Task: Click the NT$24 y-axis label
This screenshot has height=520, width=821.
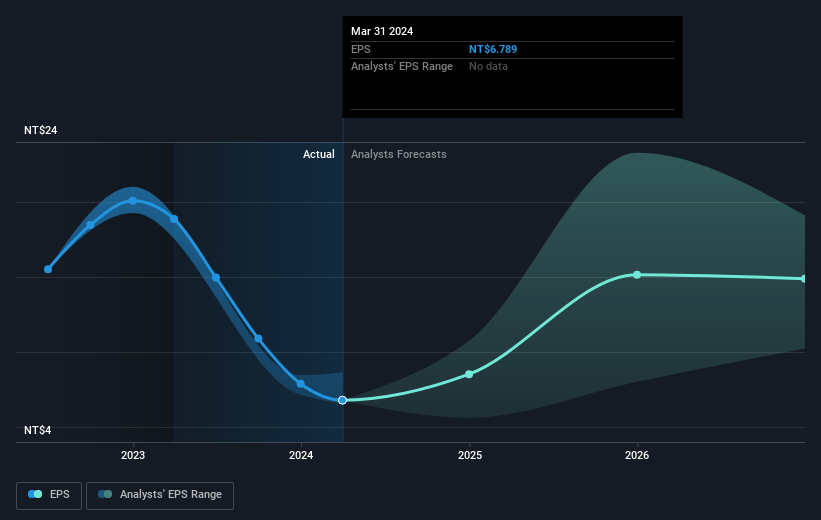Action: [x=40, y=130]
